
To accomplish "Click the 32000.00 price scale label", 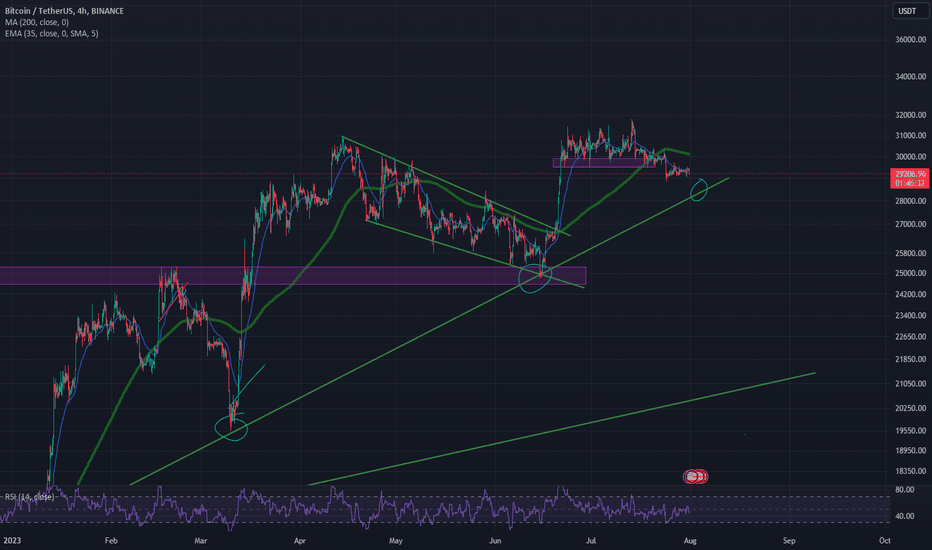I will click(x=911, y=115).
